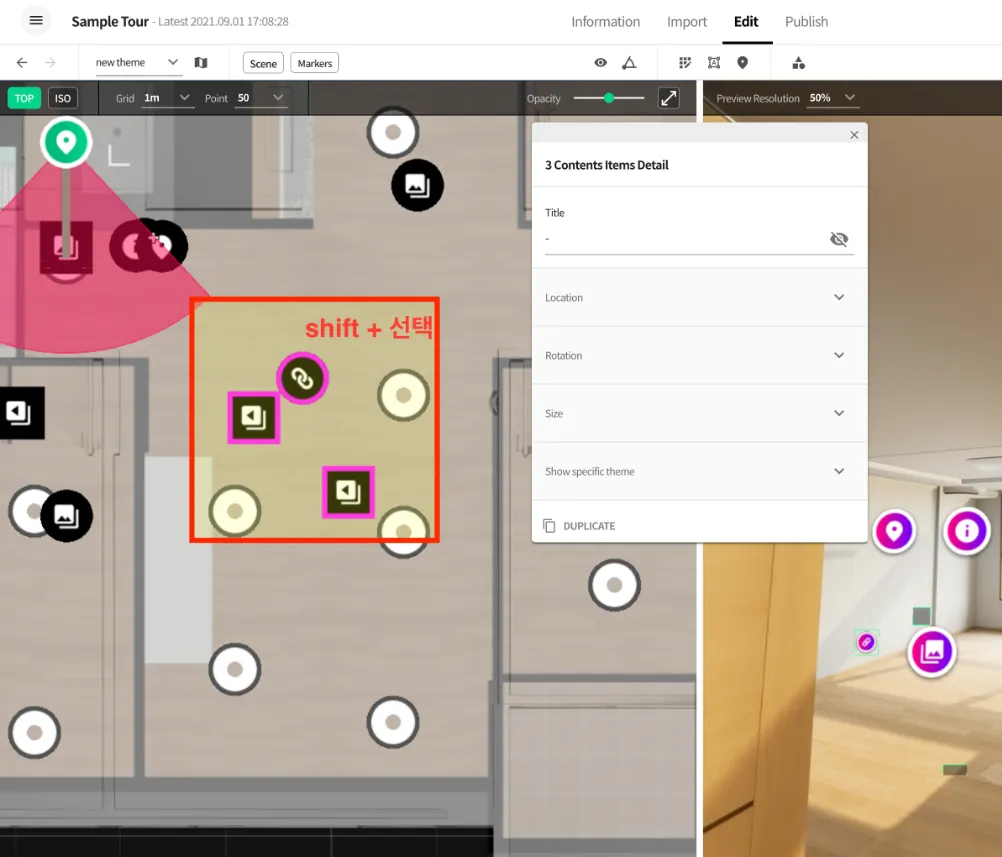The image size is (1002, 857).
Task: Select the location pin tool in the toolbar
Action: pos(743,63)
